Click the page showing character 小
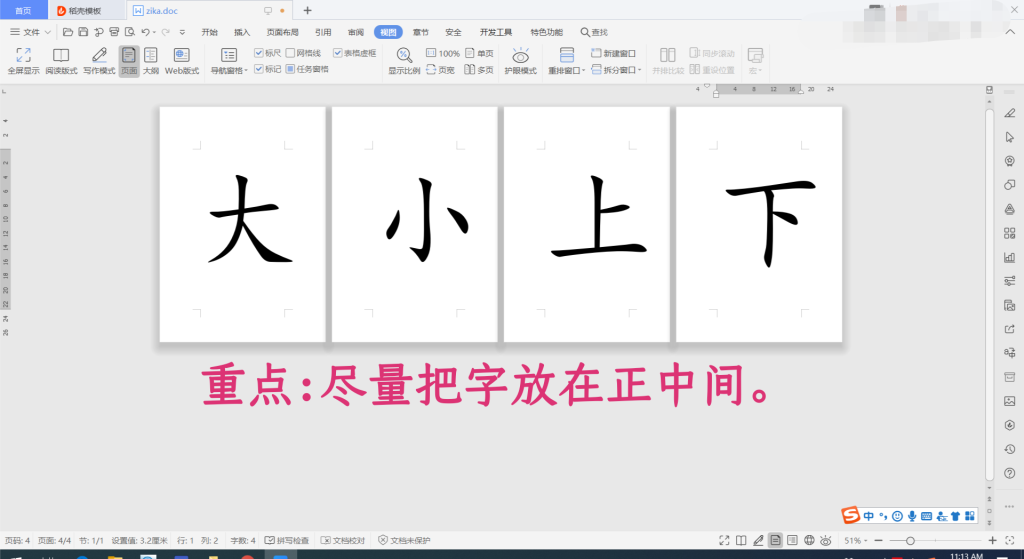Screen dimensions: 1024x559 [x=414, y=224]
